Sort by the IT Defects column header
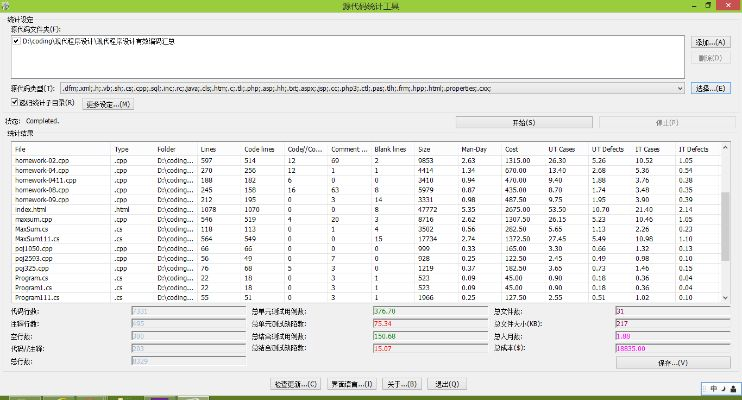 [698, 149]
